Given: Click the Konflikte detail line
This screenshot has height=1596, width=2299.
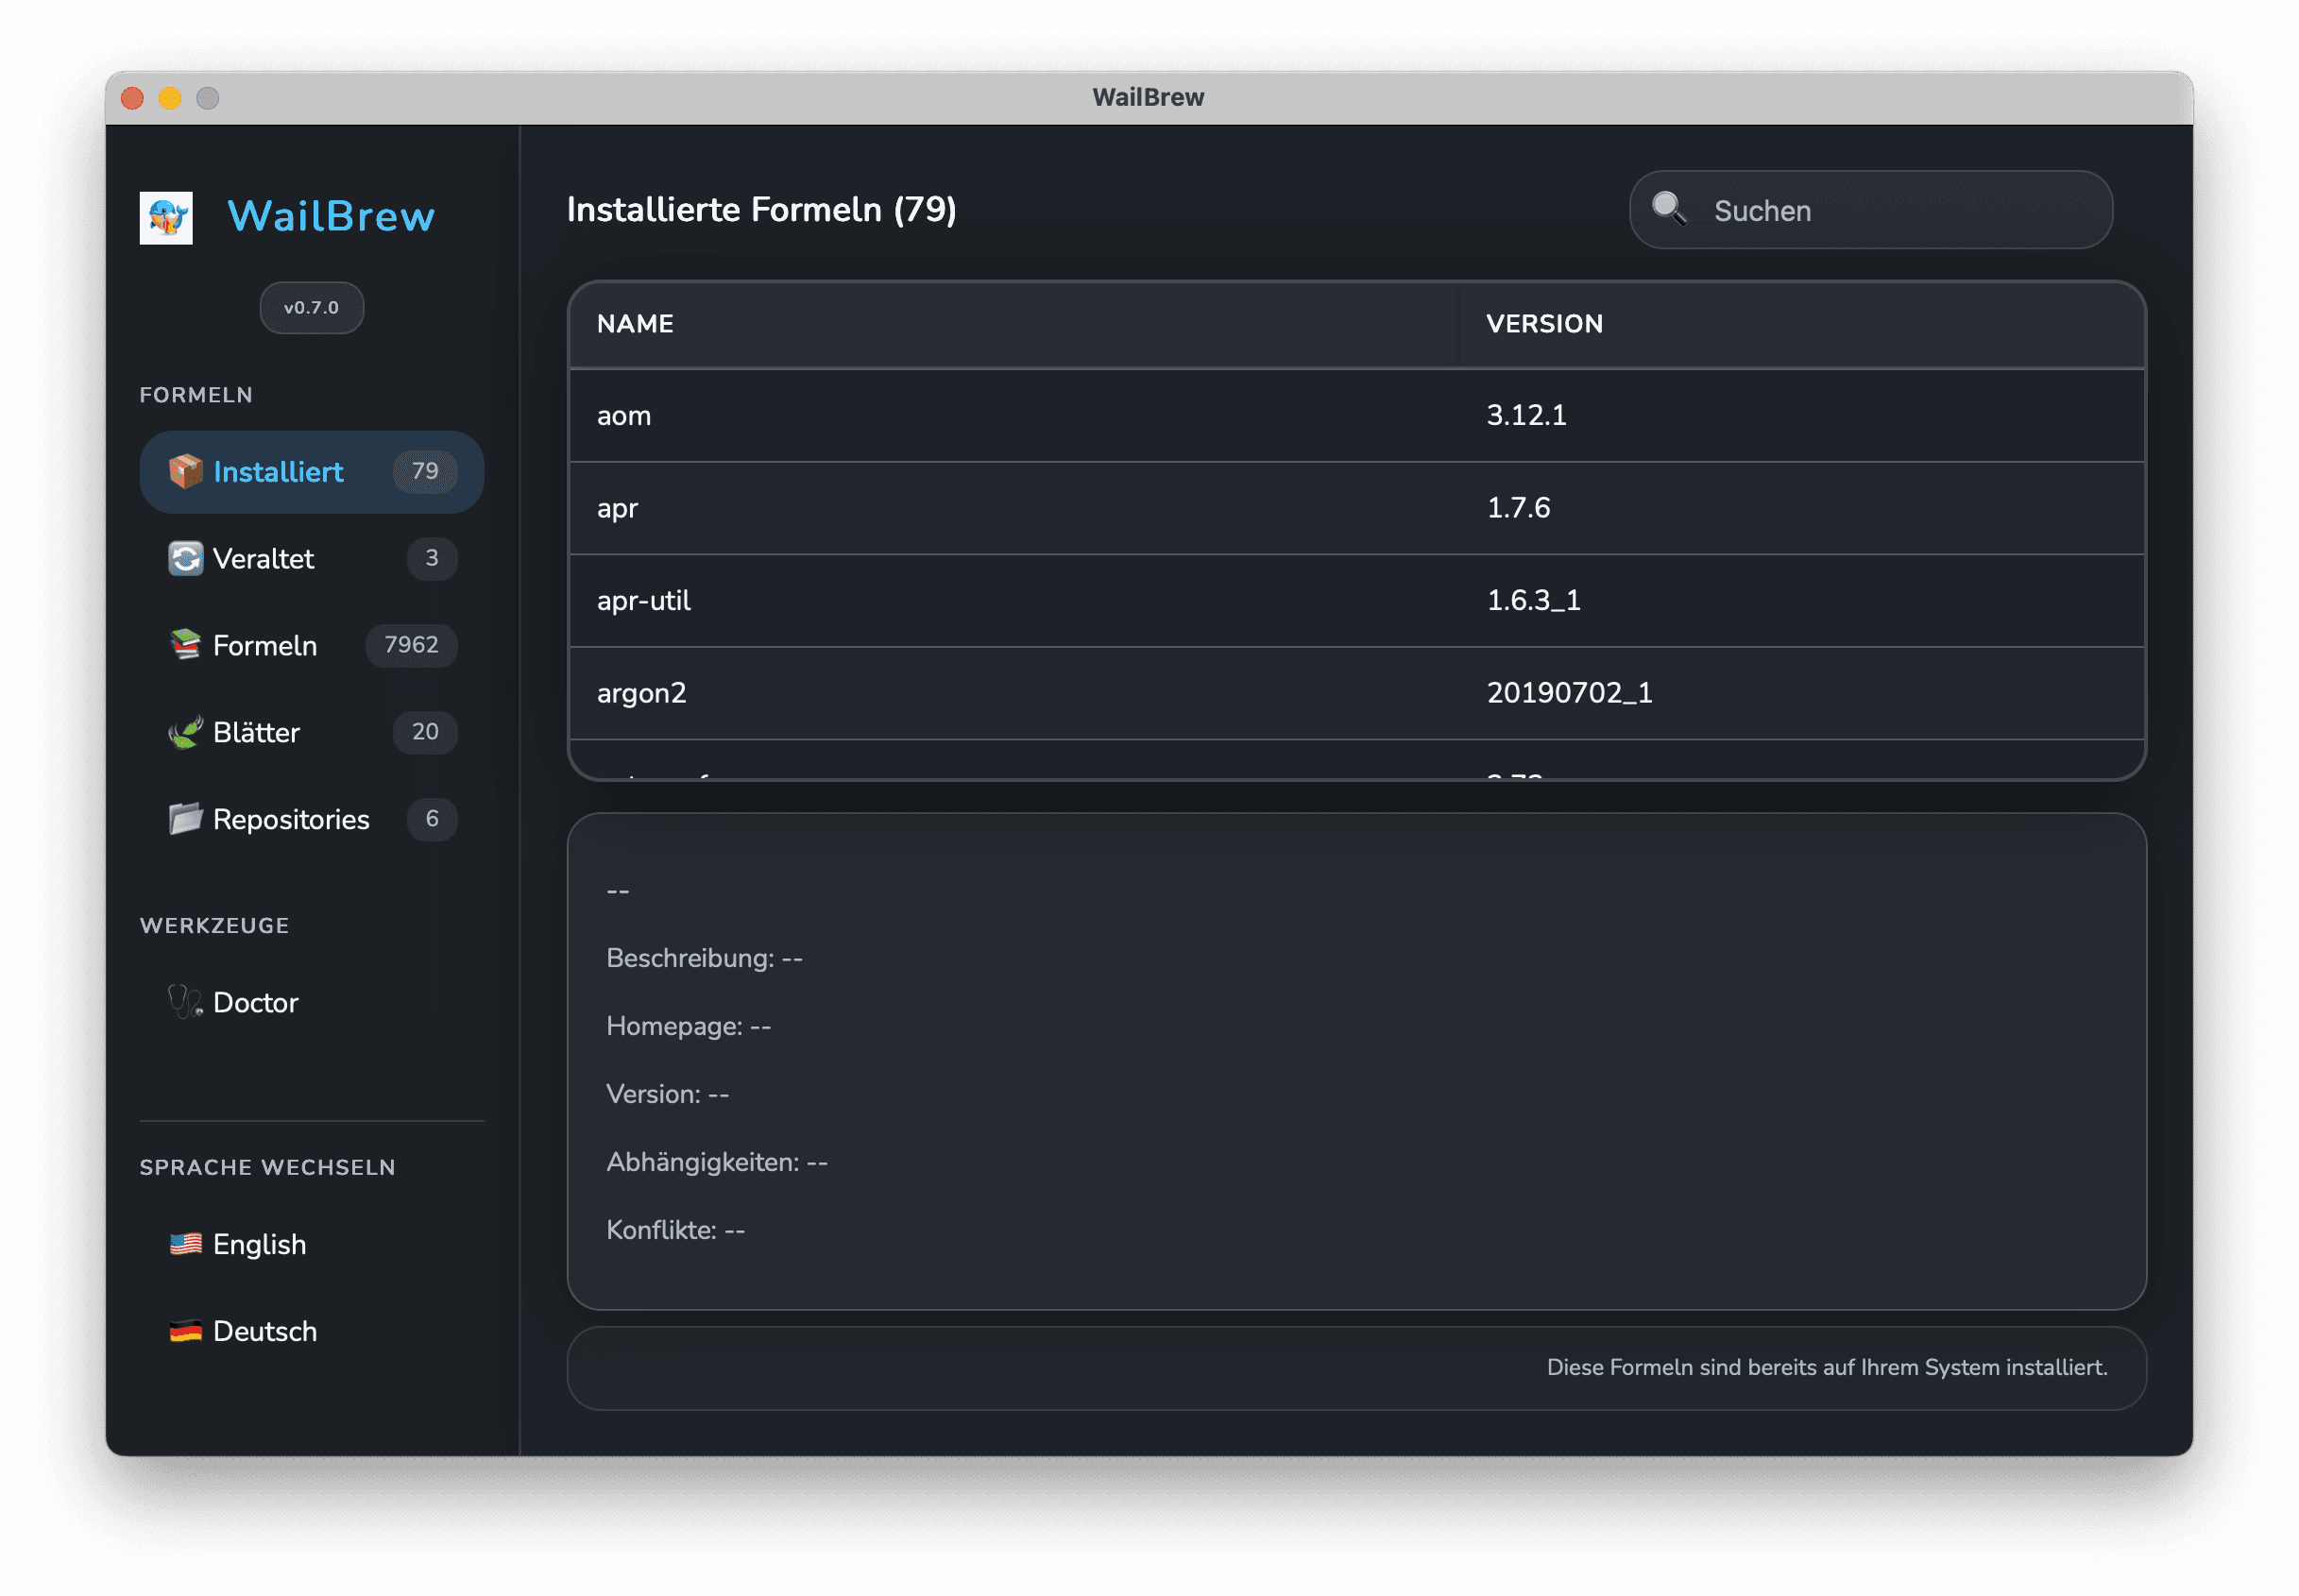Looking at the screenshot, I should [x=675, y=1230].
